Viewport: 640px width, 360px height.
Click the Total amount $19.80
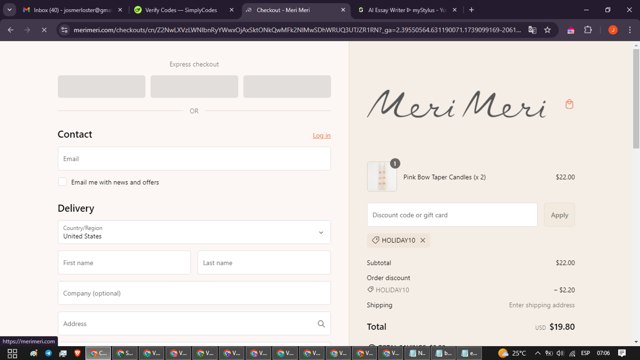pos(562,327)
